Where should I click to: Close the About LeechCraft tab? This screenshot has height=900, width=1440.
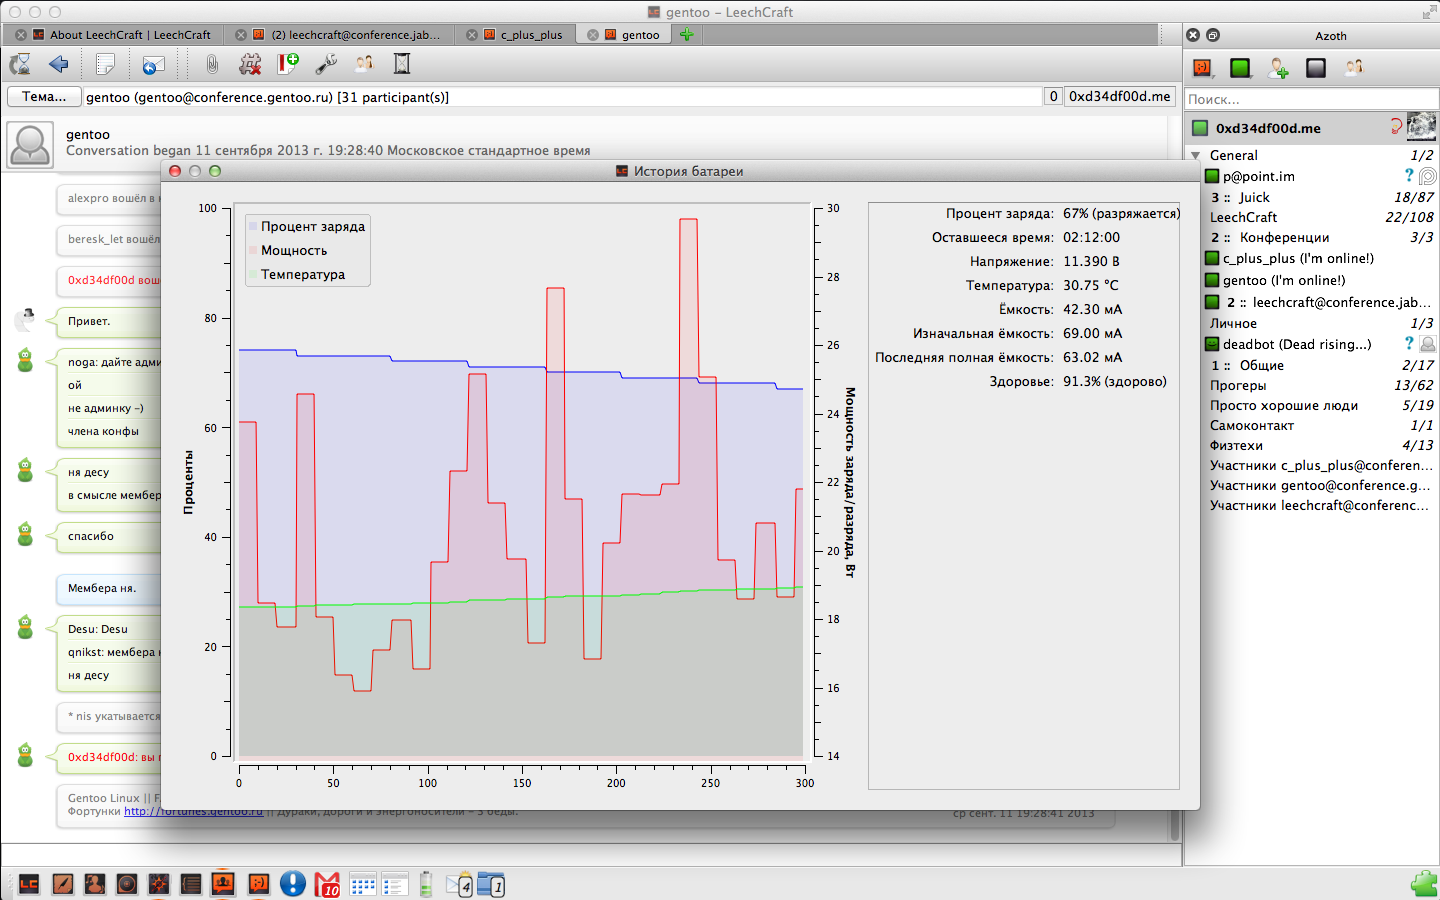tap(20, 35)
